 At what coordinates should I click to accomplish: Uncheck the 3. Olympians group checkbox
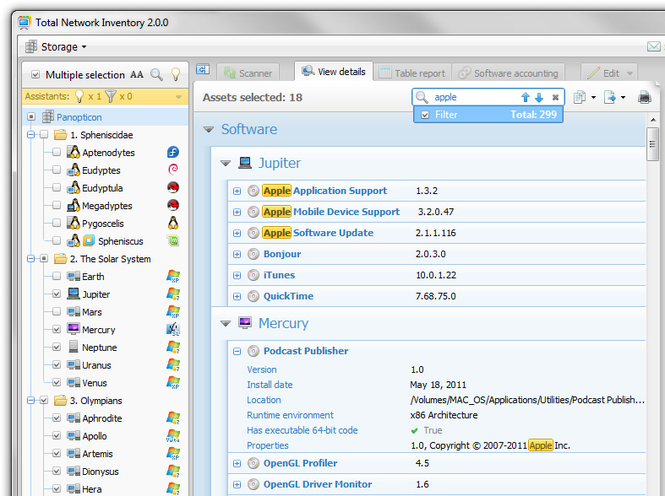(44, 400)
